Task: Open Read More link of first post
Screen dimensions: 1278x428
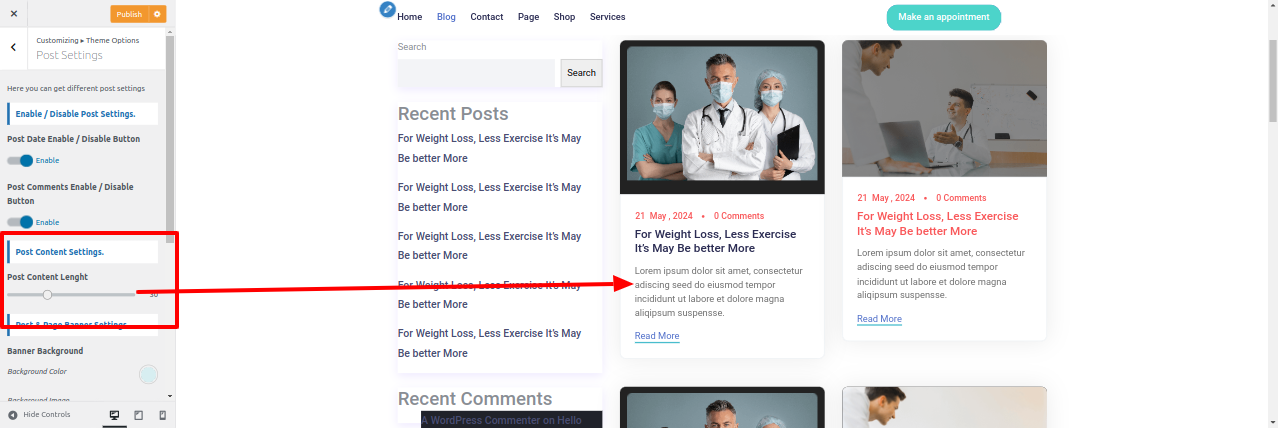Action: click(x=657, y=336)
